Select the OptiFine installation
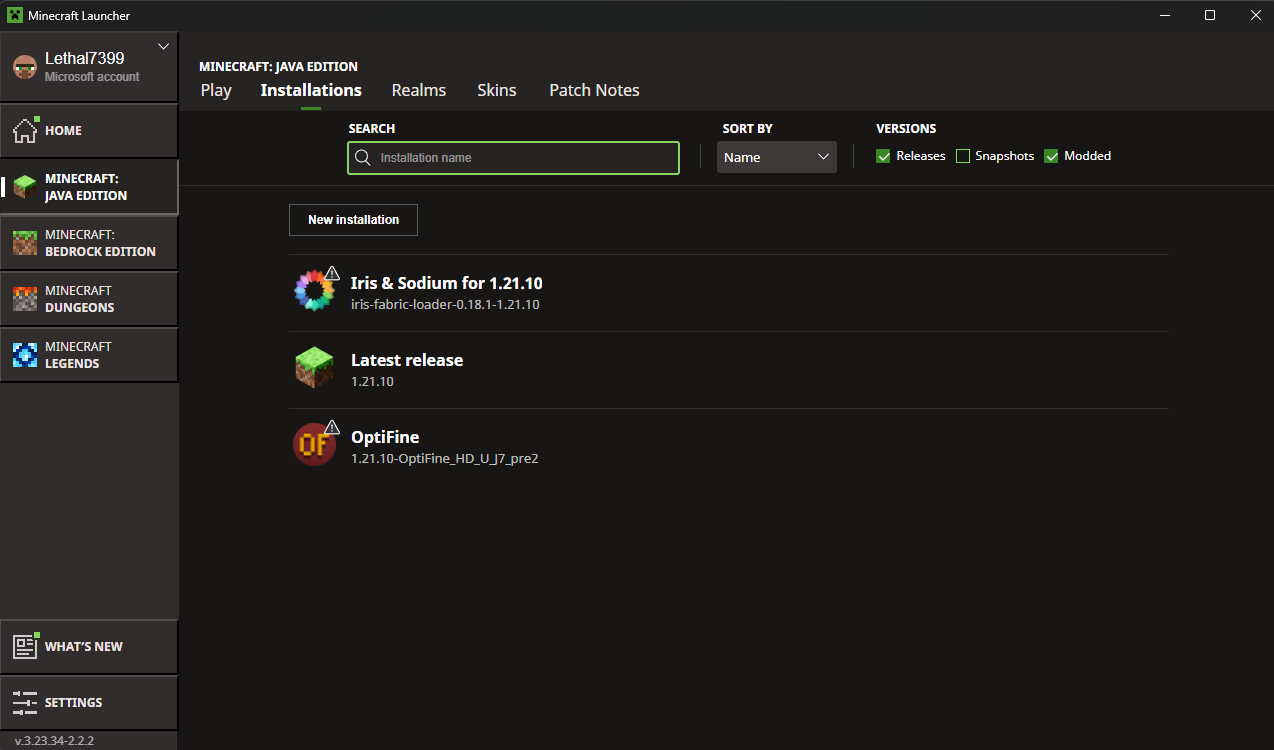Viewport: 1274px width, 750px height. (x=729, y=447)
